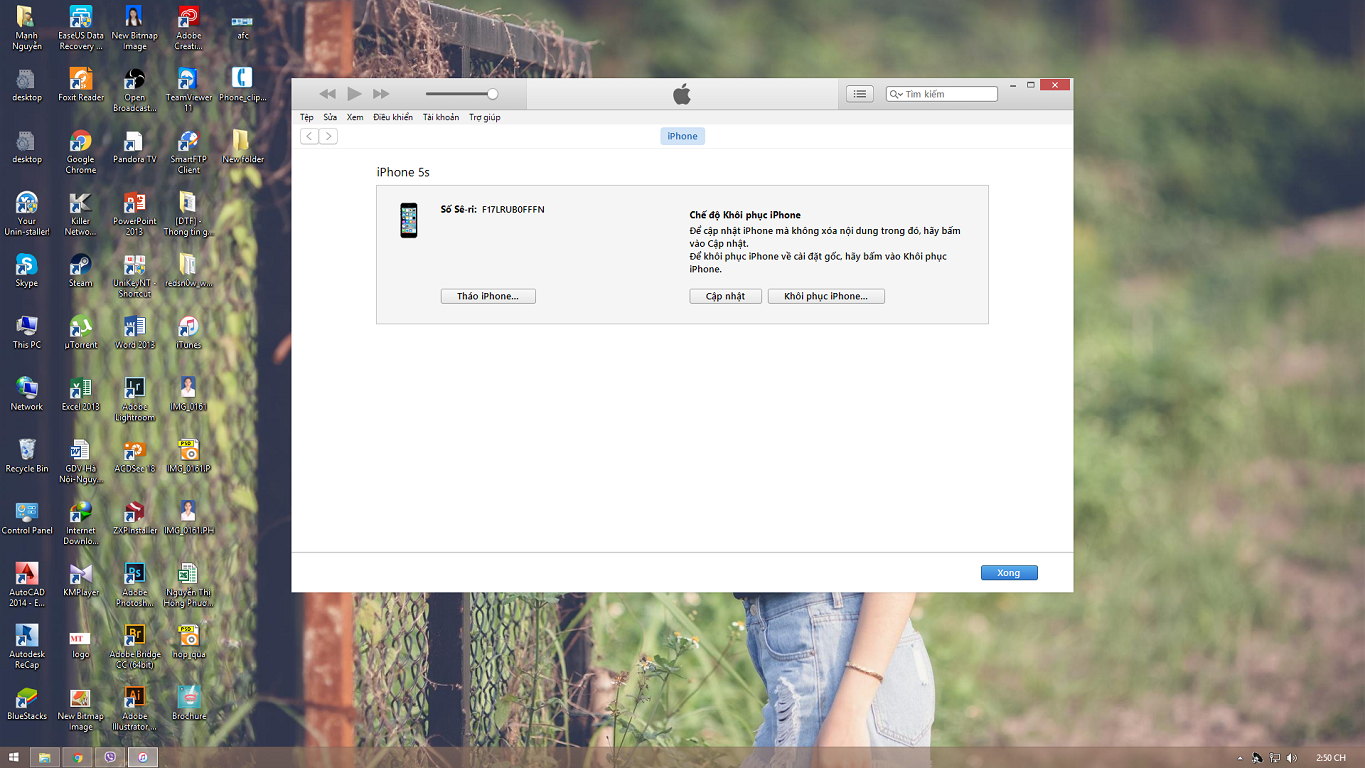Click the fast-forward button in iTunes
Viewport: 1365px width, 768px height.
(x=381, y=94)
